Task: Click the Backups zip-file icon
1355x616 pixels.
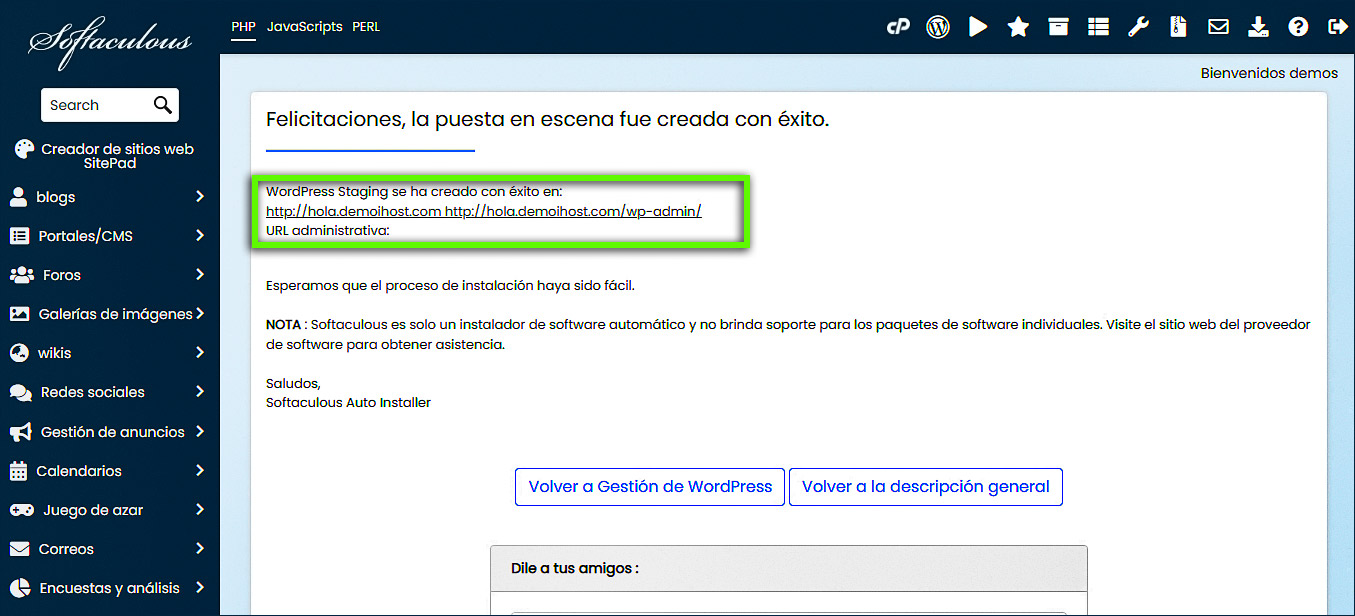Action: click(x=1178, y=26)
